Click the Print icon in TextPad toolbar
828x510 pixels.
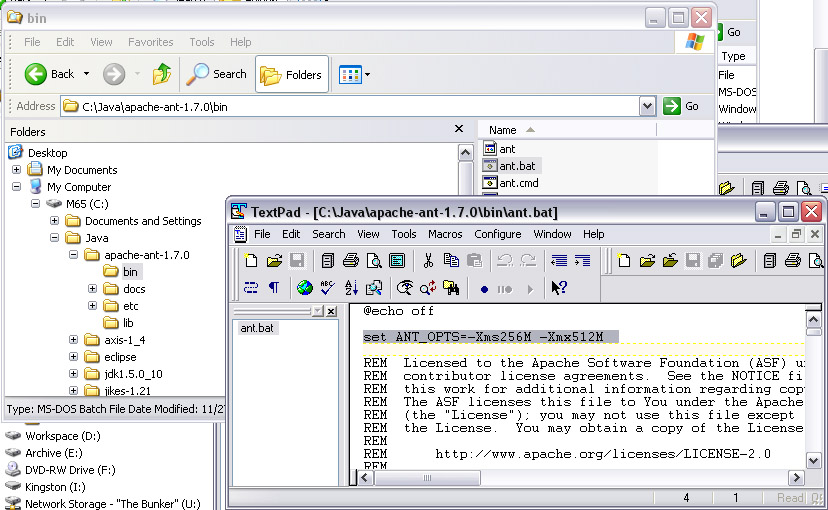click(x=351, y=261)
